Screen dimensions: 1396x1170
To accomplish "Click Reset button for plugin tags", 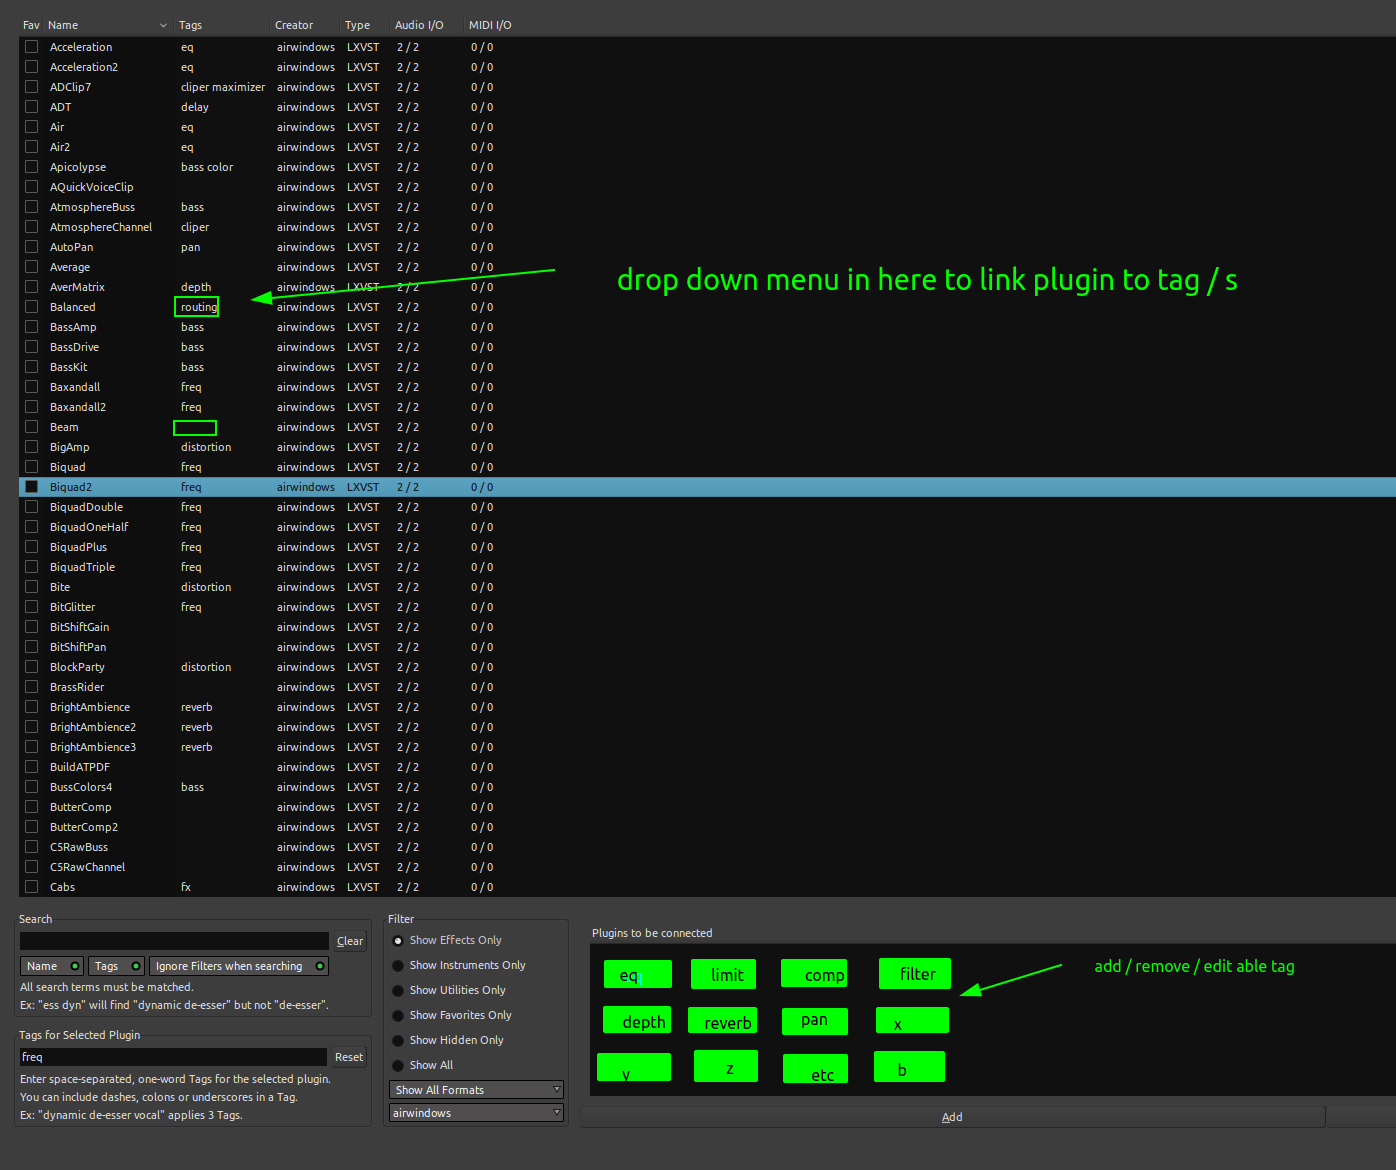I will point(349,1057).
